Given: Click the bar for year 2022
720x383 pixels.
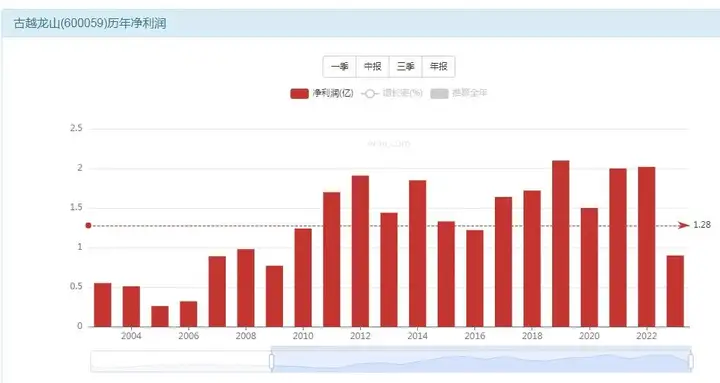Looking at the screenshot, I should 647,247.
